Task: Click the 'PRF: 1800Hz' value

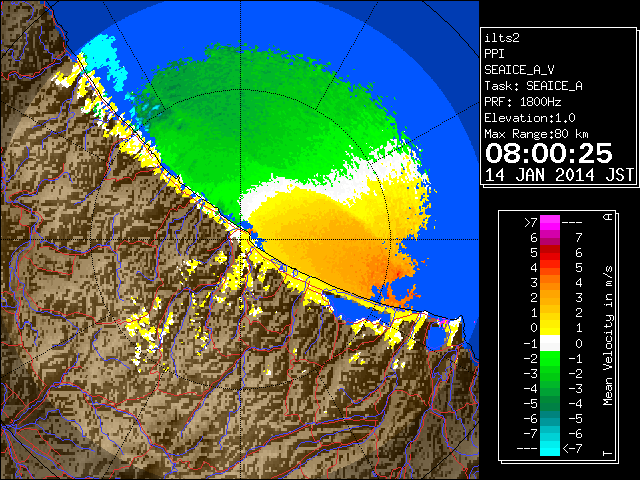Action: click(x=522, y=102)
